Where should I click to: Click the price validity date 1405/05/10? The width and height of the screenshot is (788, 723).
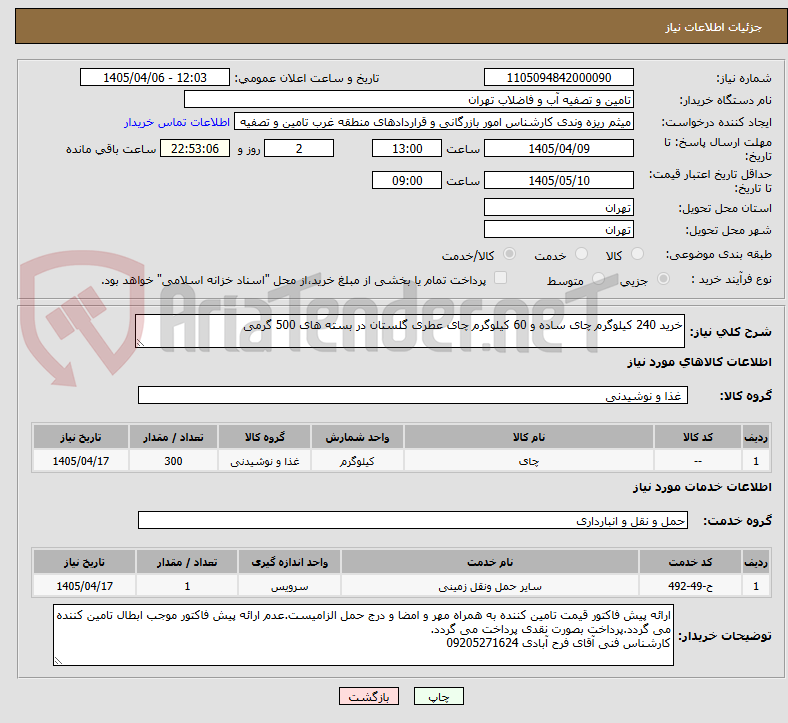[x=558, y=180]
